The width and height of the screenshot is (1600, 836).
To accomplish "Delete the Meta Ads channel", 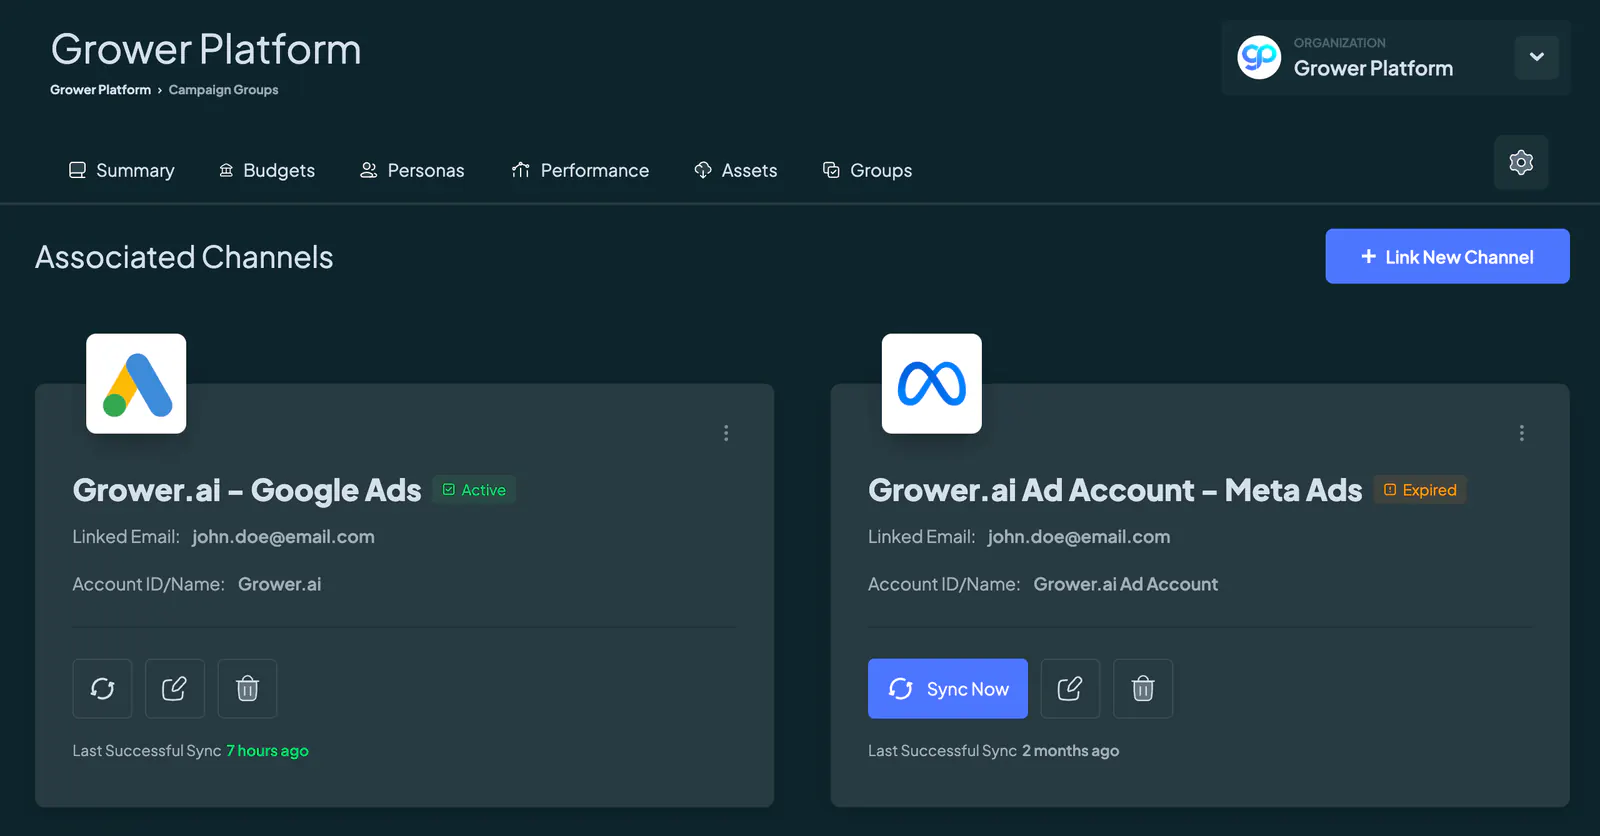I will tap(1143, 688).
